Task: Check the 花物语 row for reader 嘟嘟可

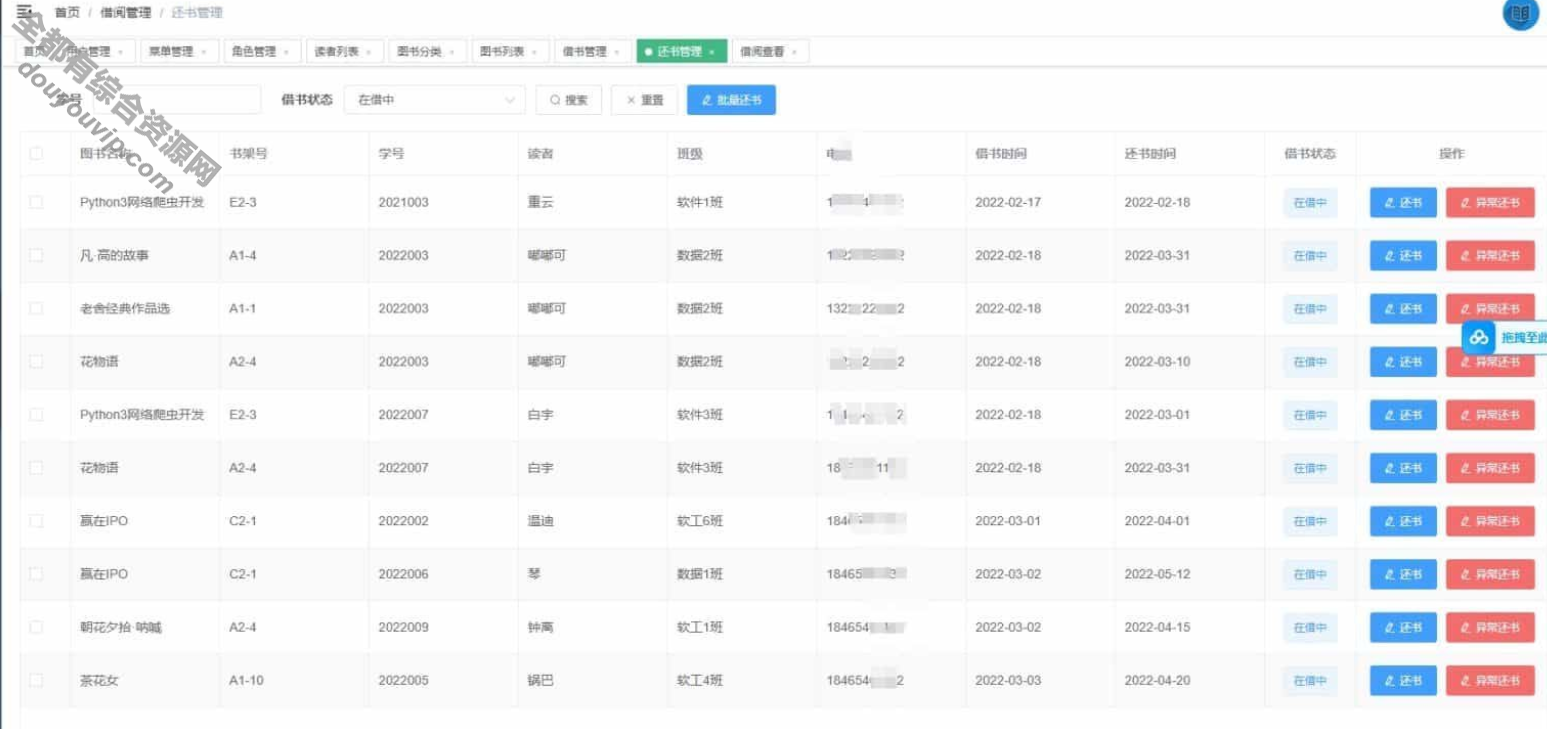Action: [x=36, y=361]
